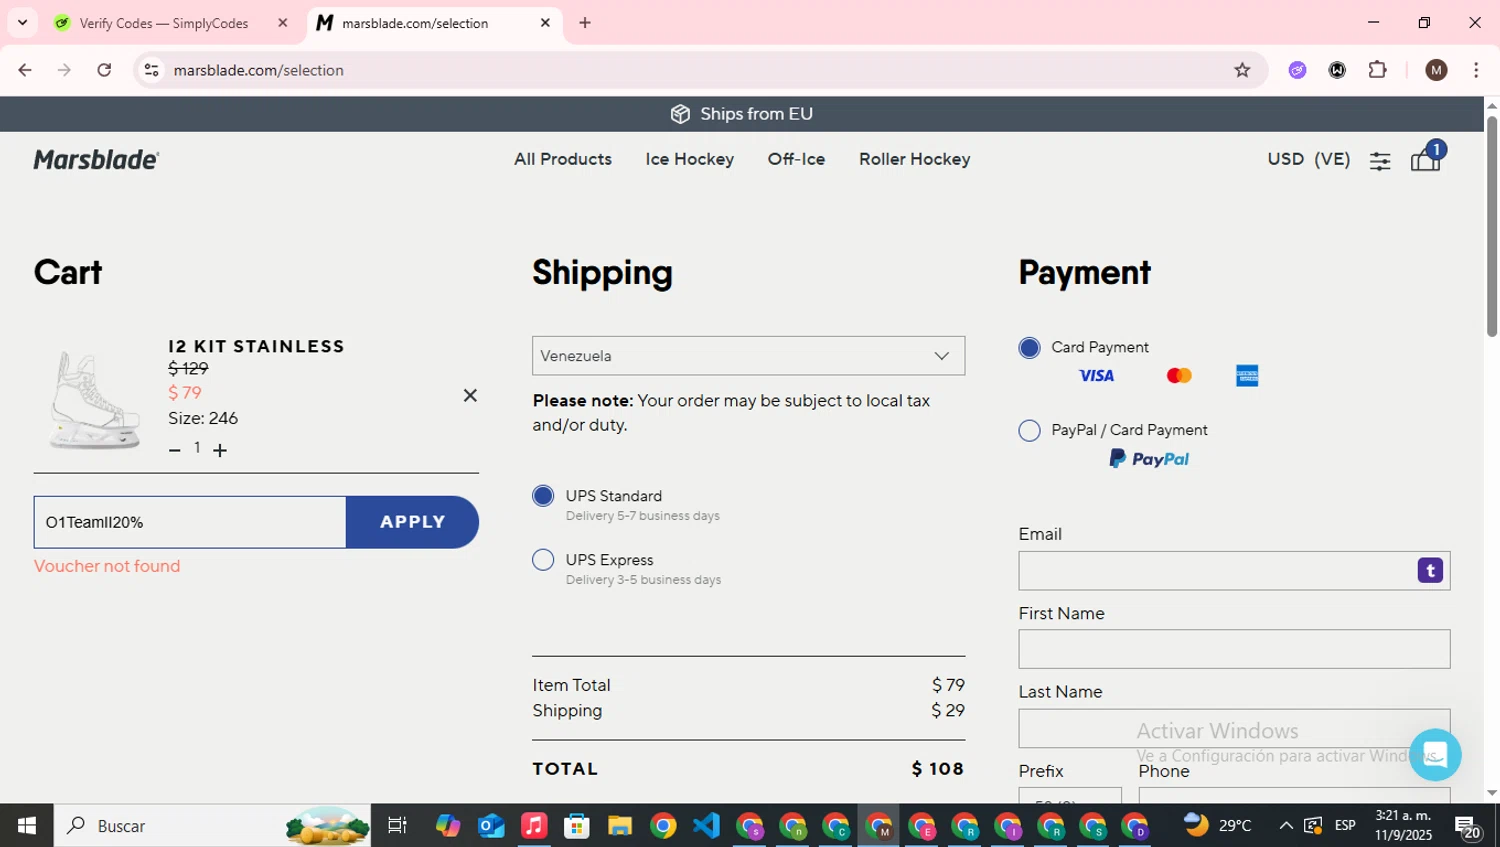Click the First Name input field
Viewport: 1500px width, 847px height.
pos(1234,649)
